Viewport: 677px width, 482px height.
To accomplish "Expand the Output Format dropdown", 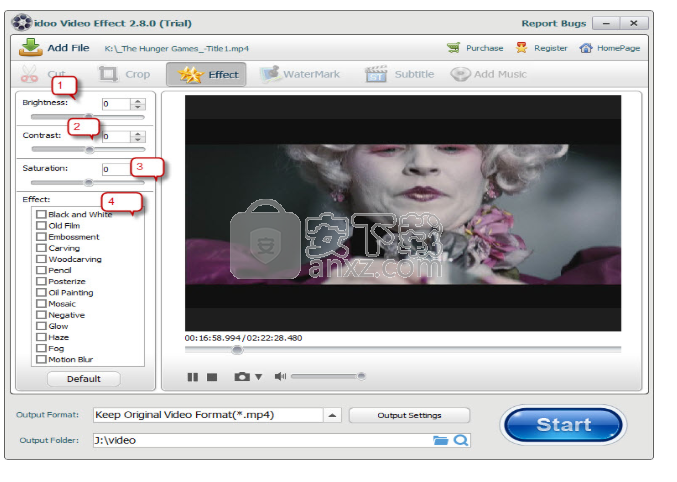I will click(333, 415).
